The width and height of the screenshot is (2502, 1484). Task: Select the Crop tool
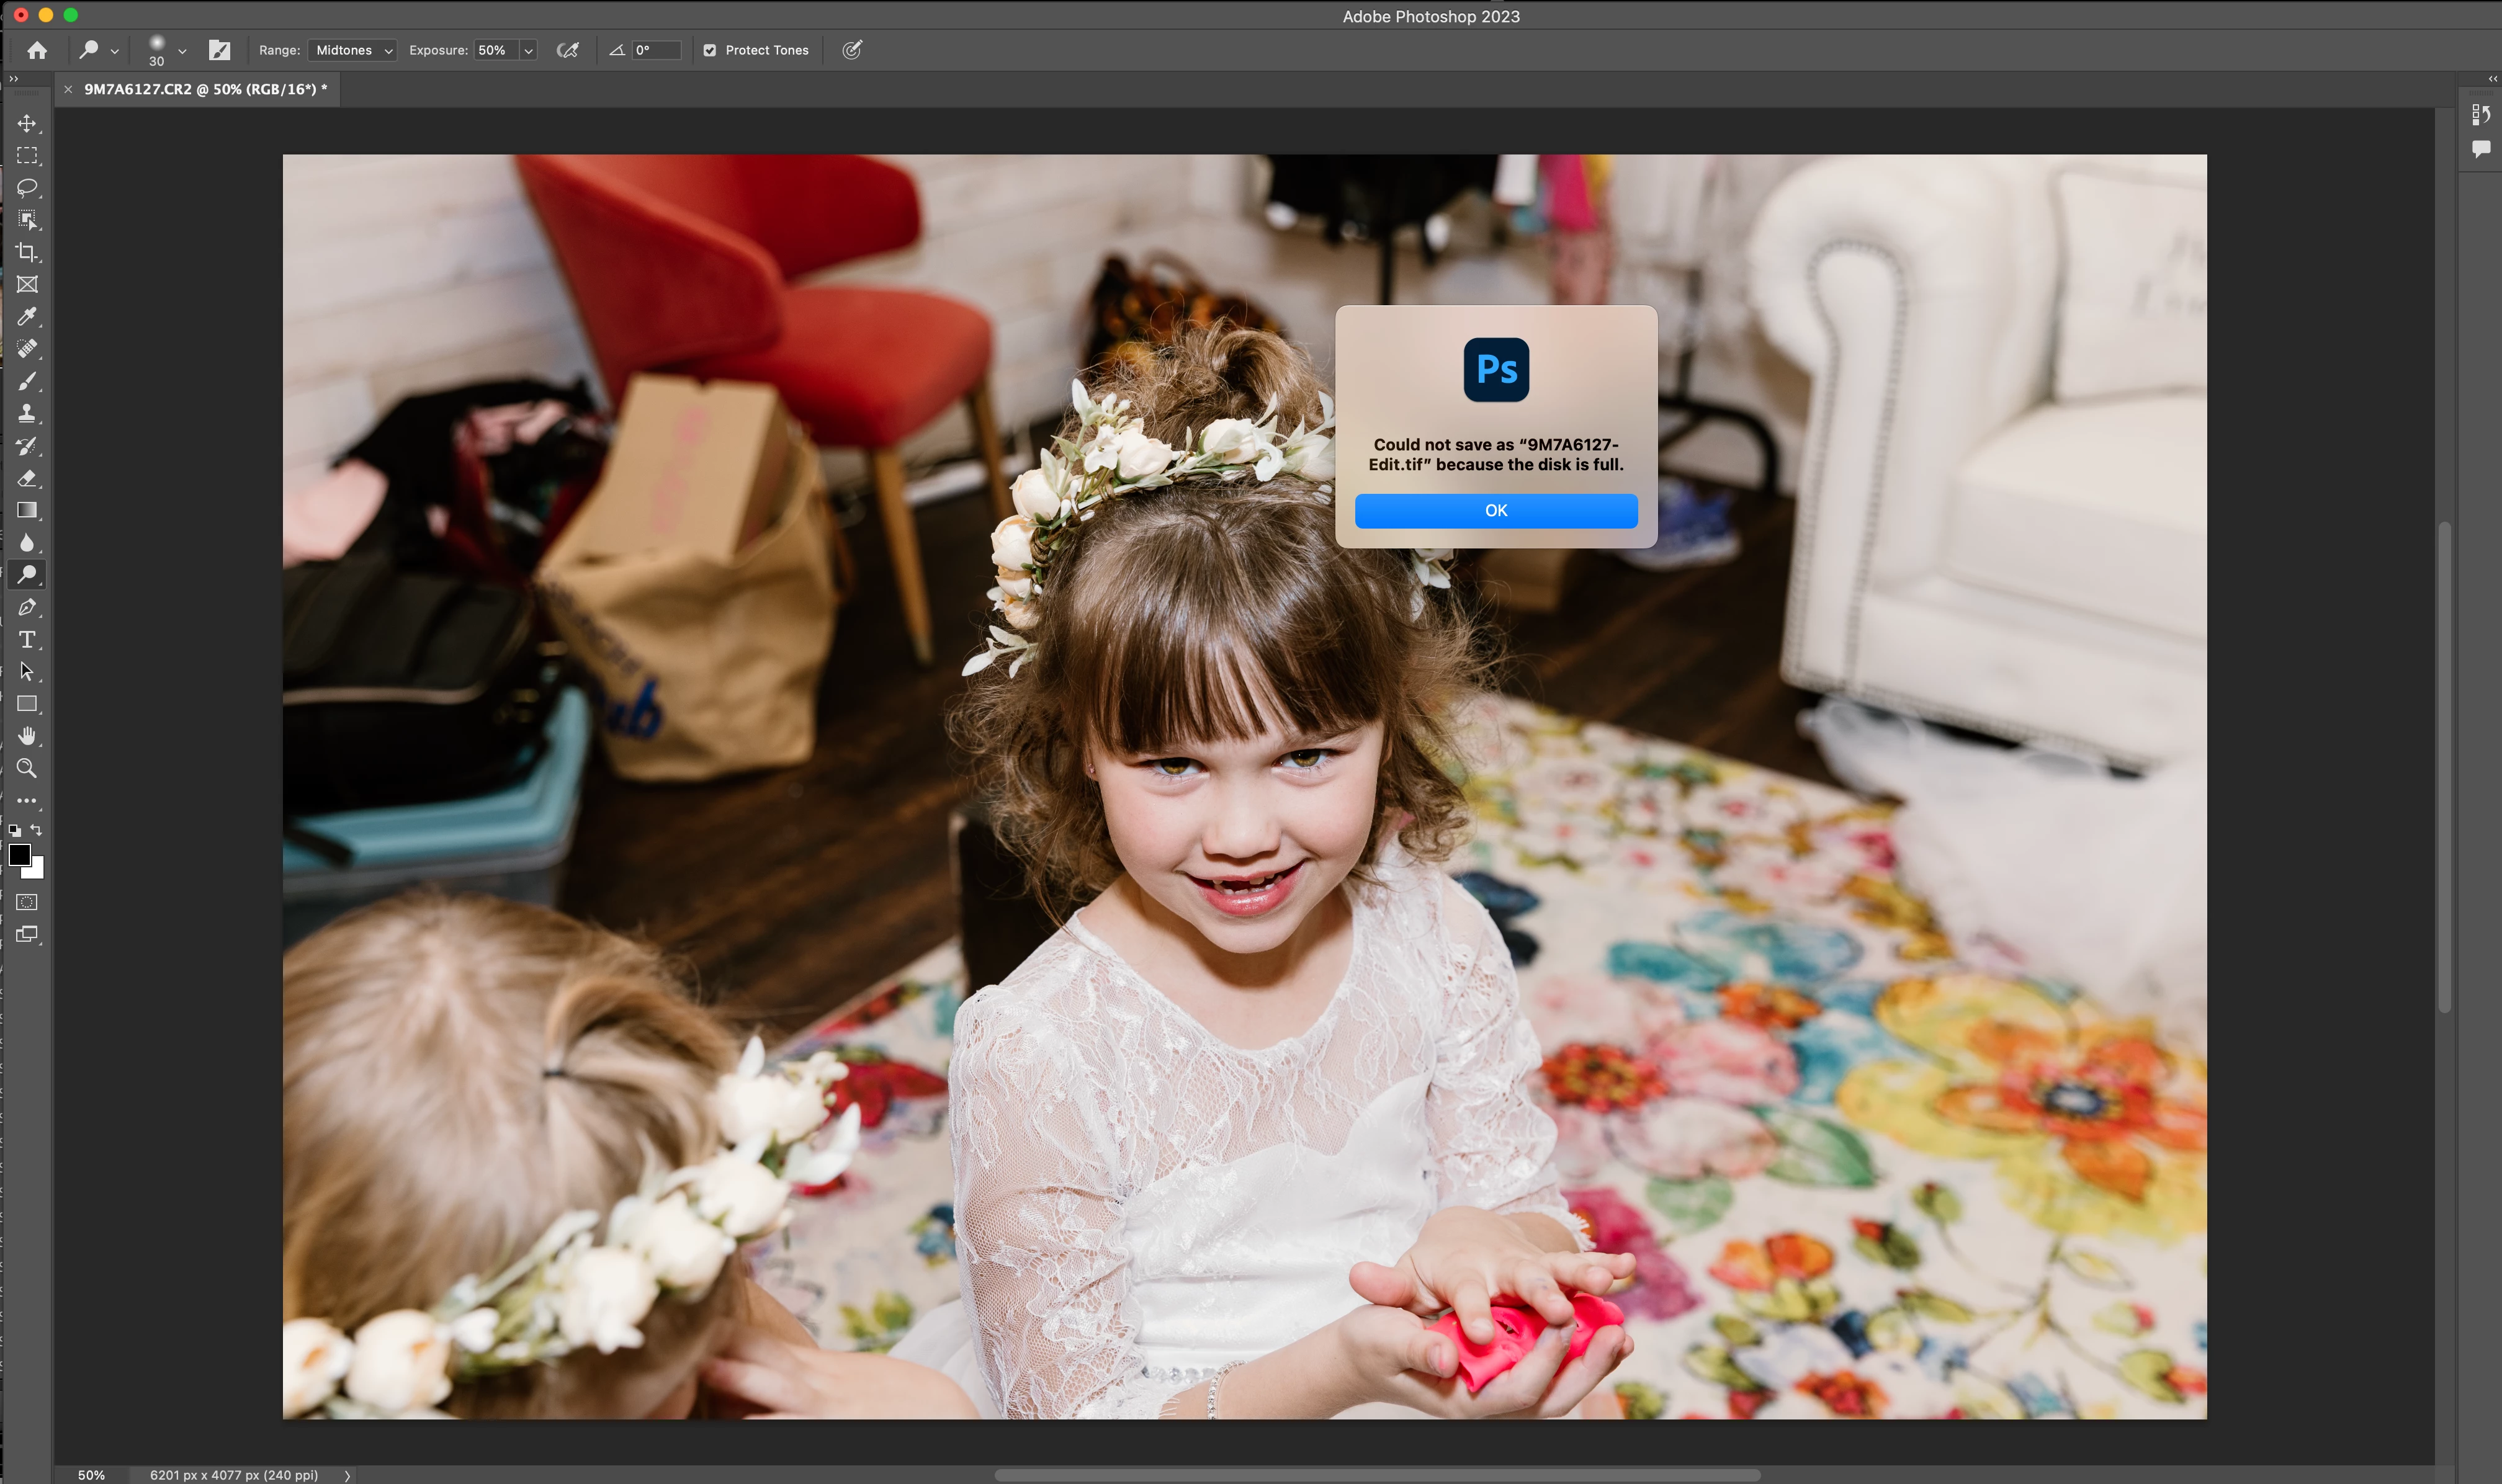pyautogui.click(x=27, y=252)
